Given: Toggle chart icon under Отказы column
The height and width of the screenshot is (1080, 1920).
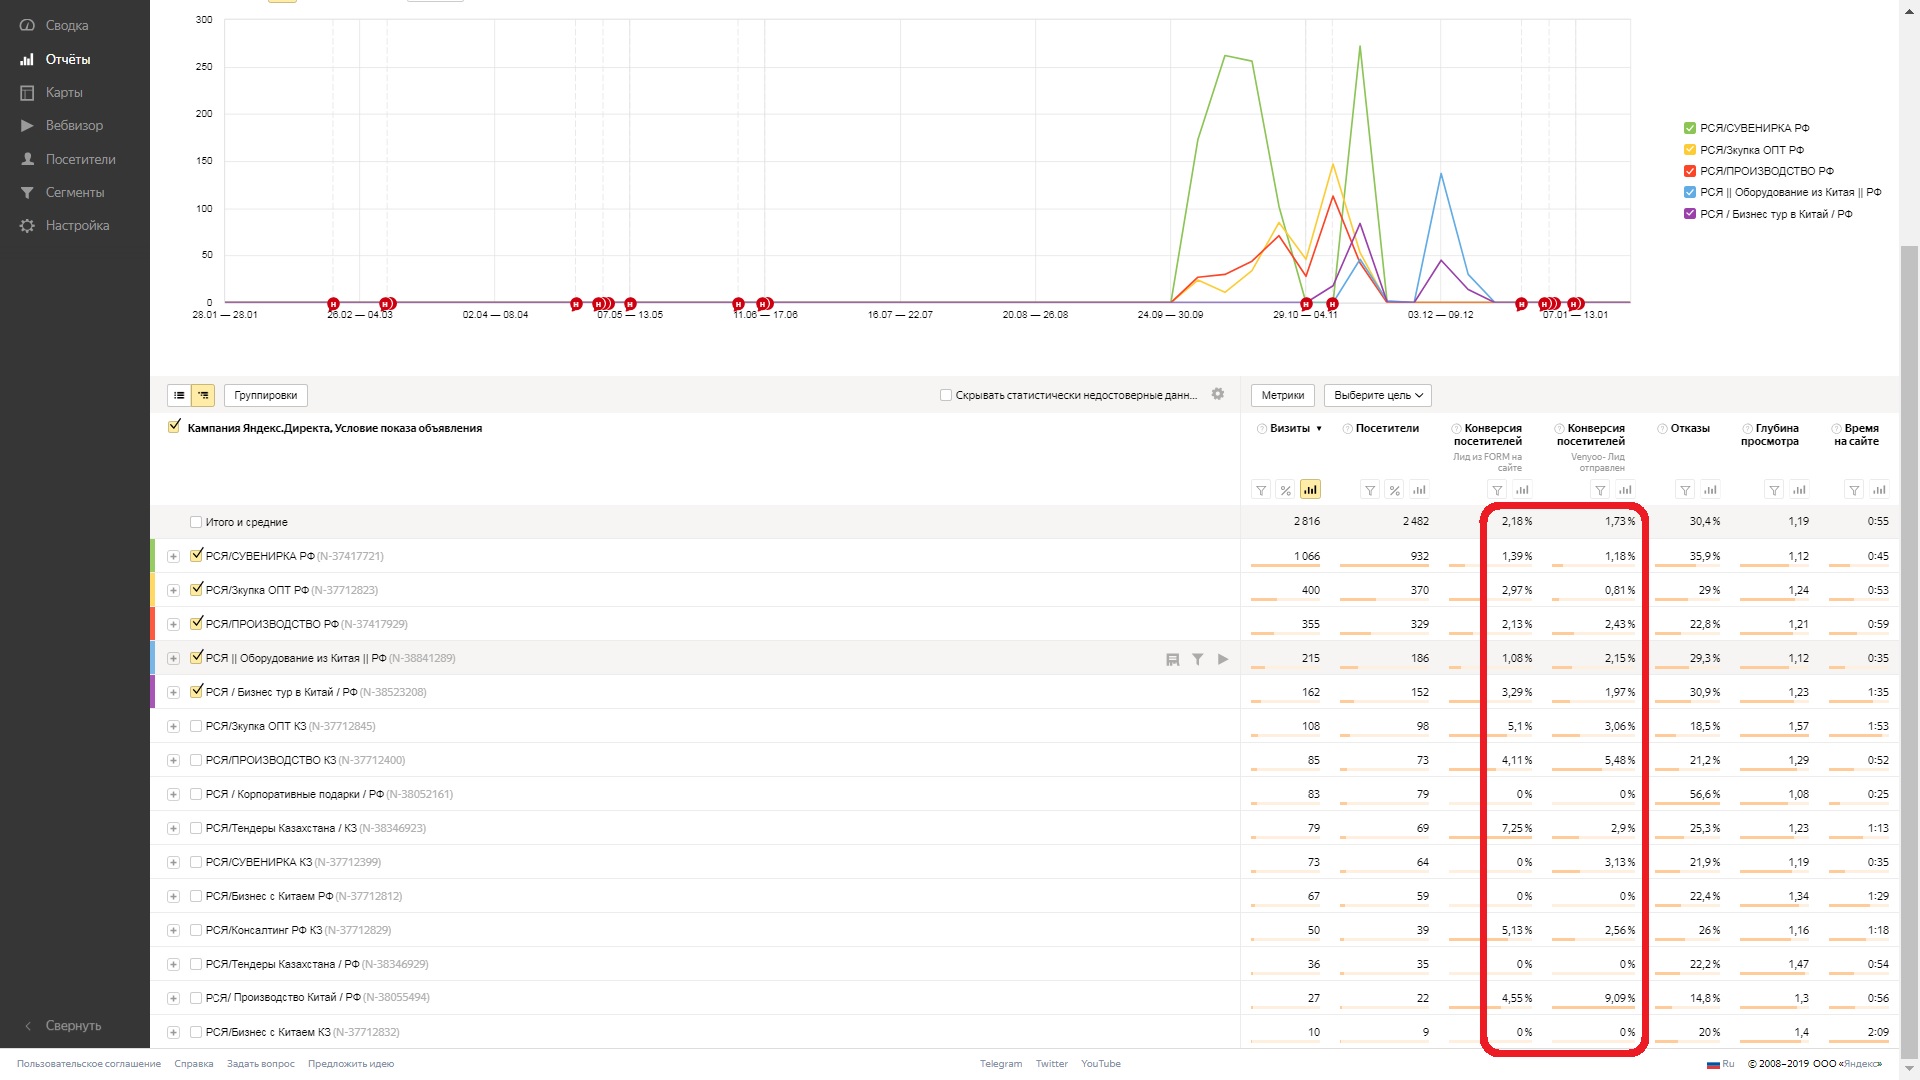Looking at the screenshot, I should (1710, 490).
